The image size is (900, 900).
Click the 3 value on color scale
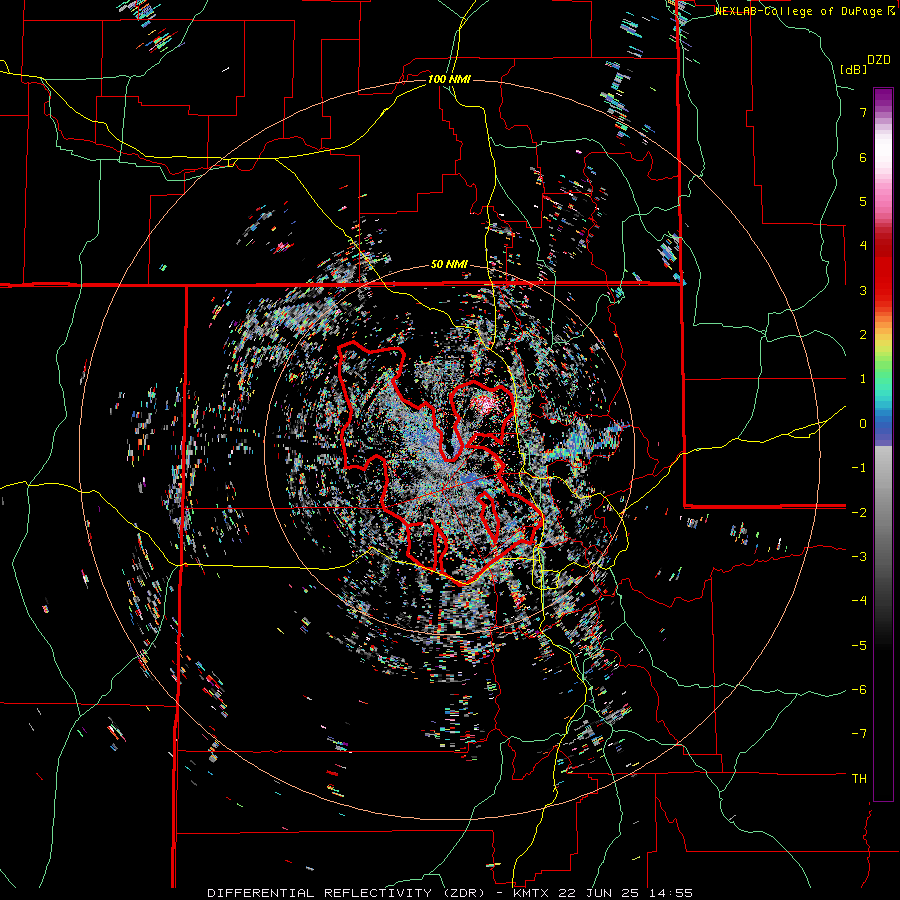[x=863, y=290]
